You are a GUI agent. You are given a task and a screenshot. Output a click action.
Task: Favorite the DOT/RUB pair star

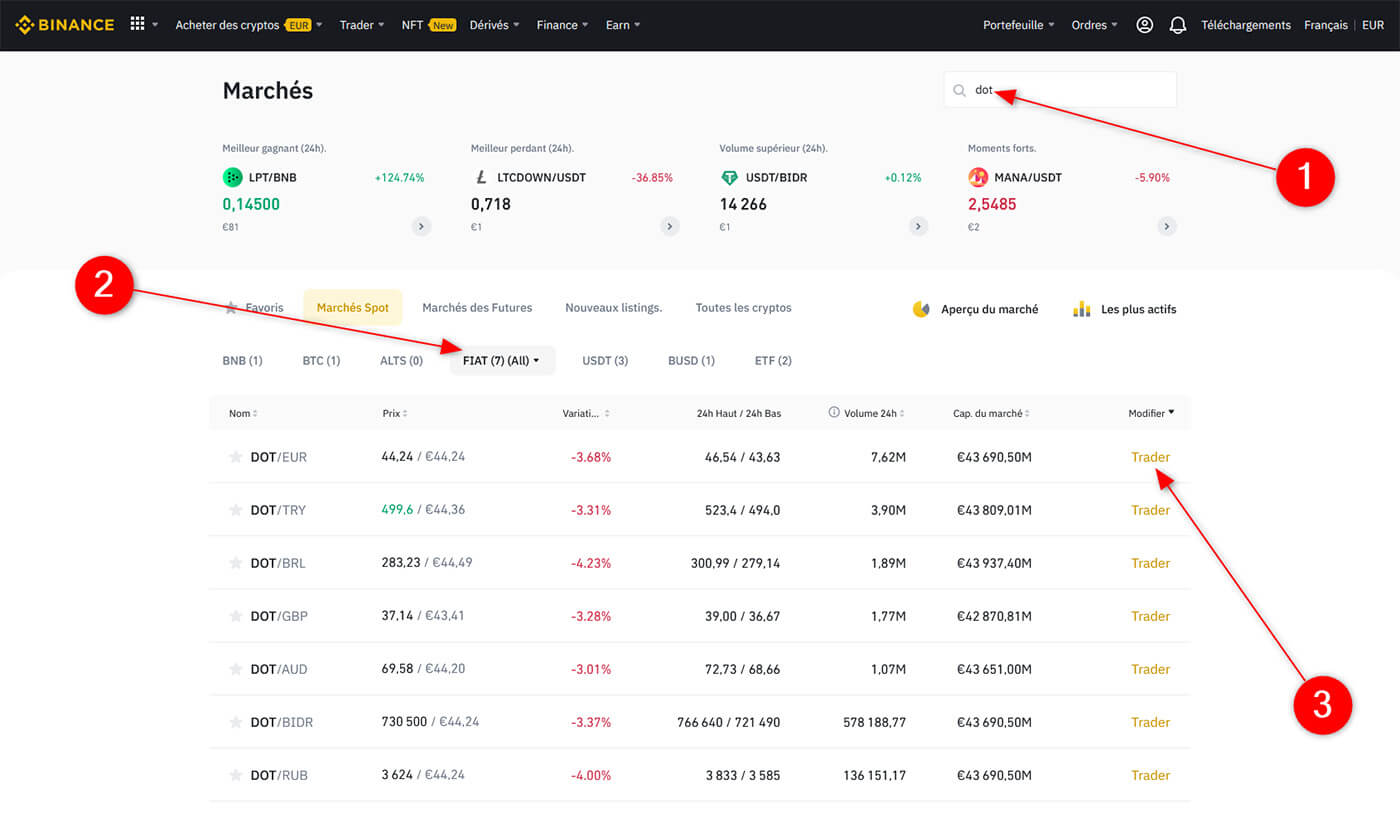[x=236, y=775]
